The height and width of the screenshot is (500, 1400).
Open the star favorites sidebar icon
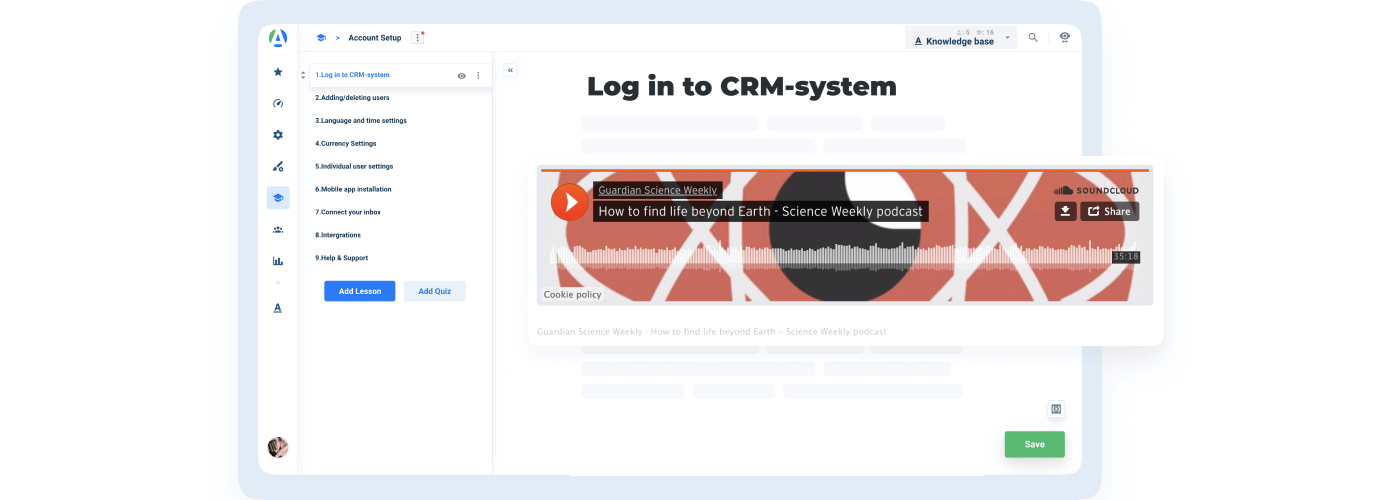tap(278, 72)
